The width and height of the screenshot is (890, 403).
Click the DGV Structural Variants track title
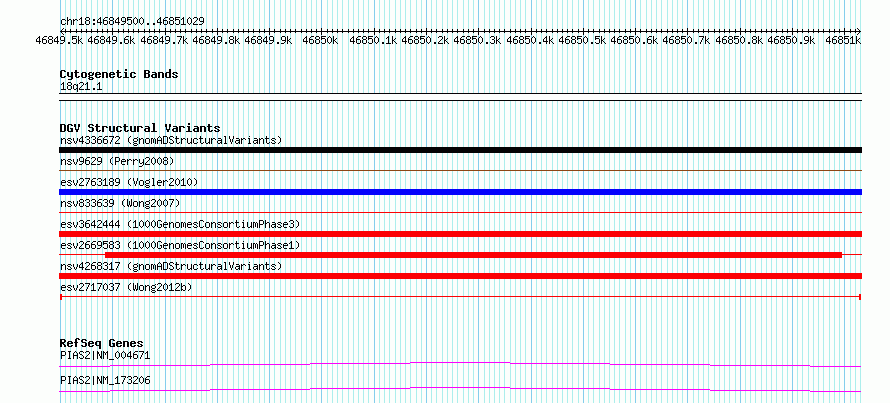[140, 128]
